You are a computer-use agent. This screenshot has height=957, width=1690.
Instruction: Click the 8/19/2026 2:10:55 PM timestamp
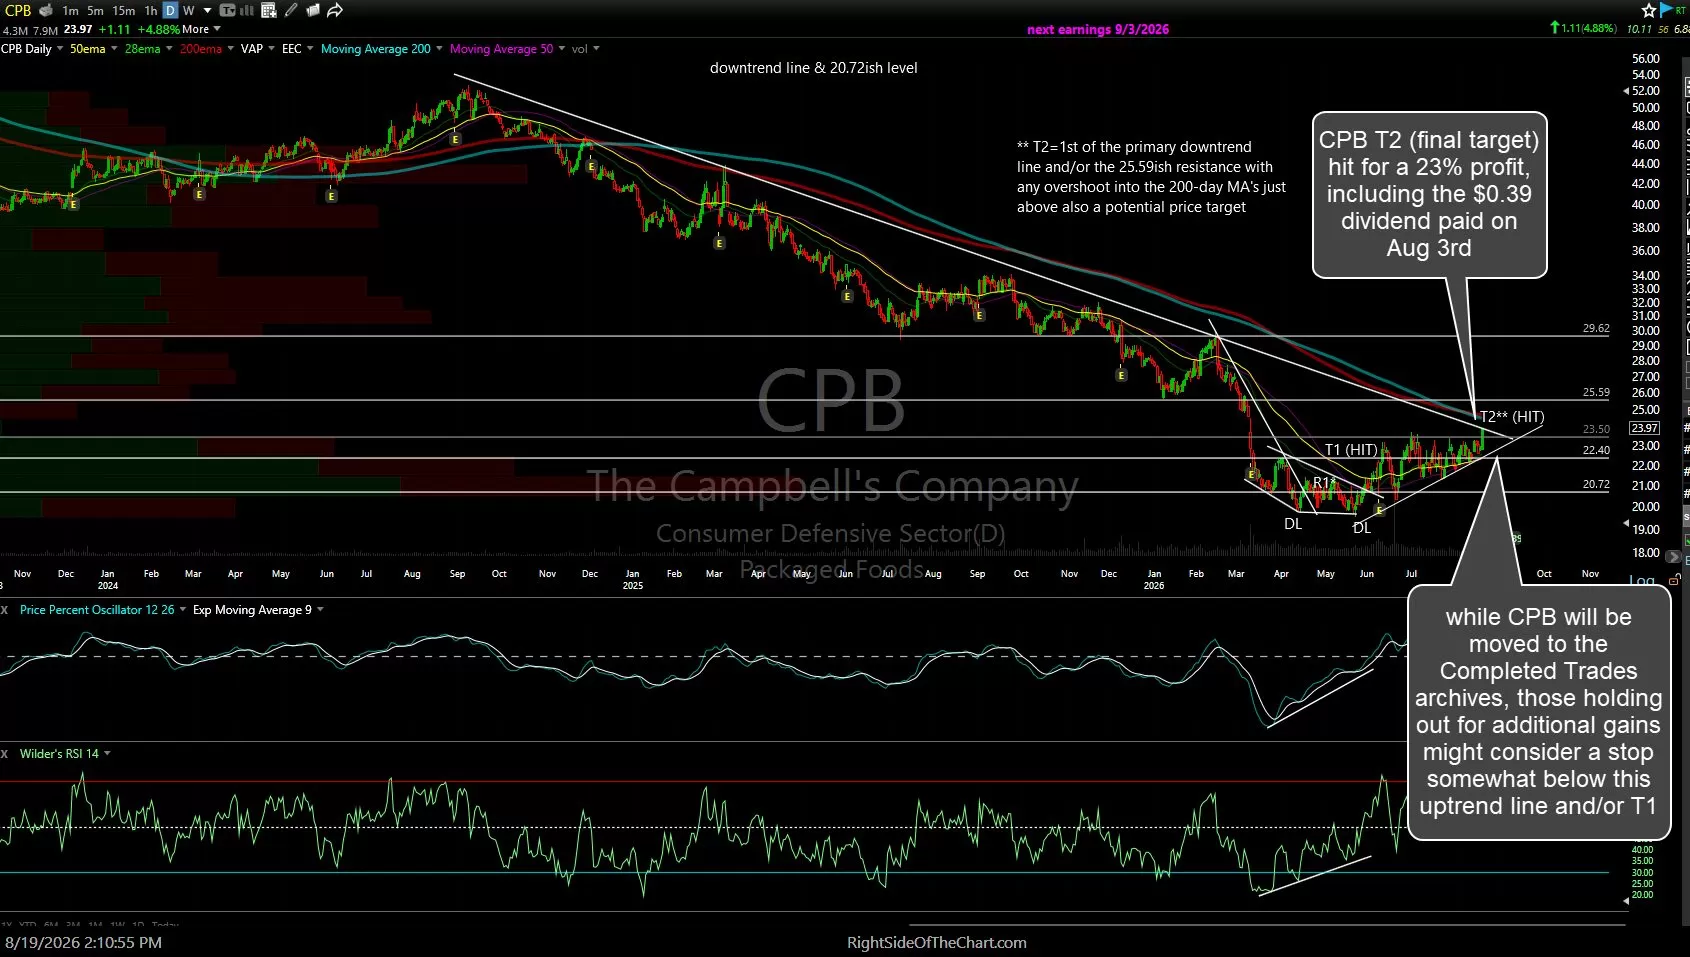[x=83, y=942]
